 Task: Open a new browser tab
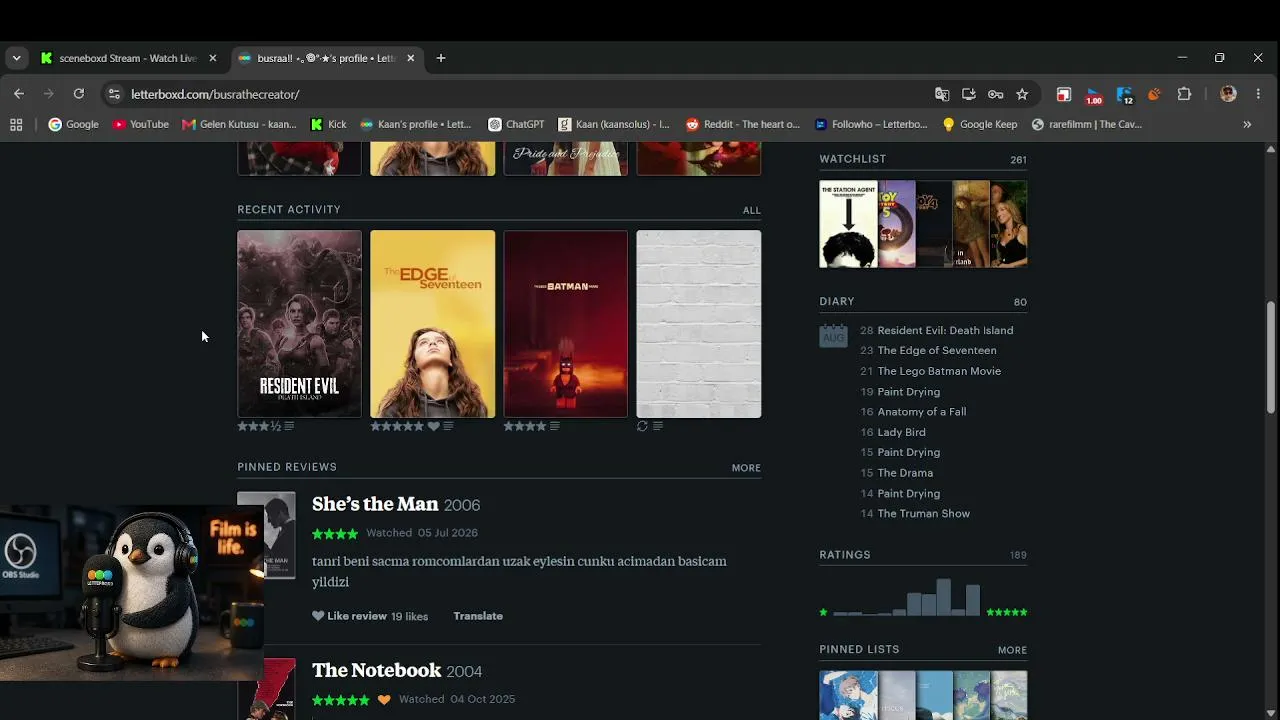[441, 58]
